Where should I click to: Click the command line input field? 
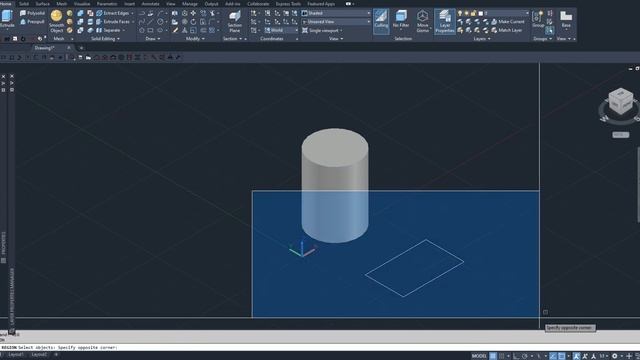tap(320, 347)
